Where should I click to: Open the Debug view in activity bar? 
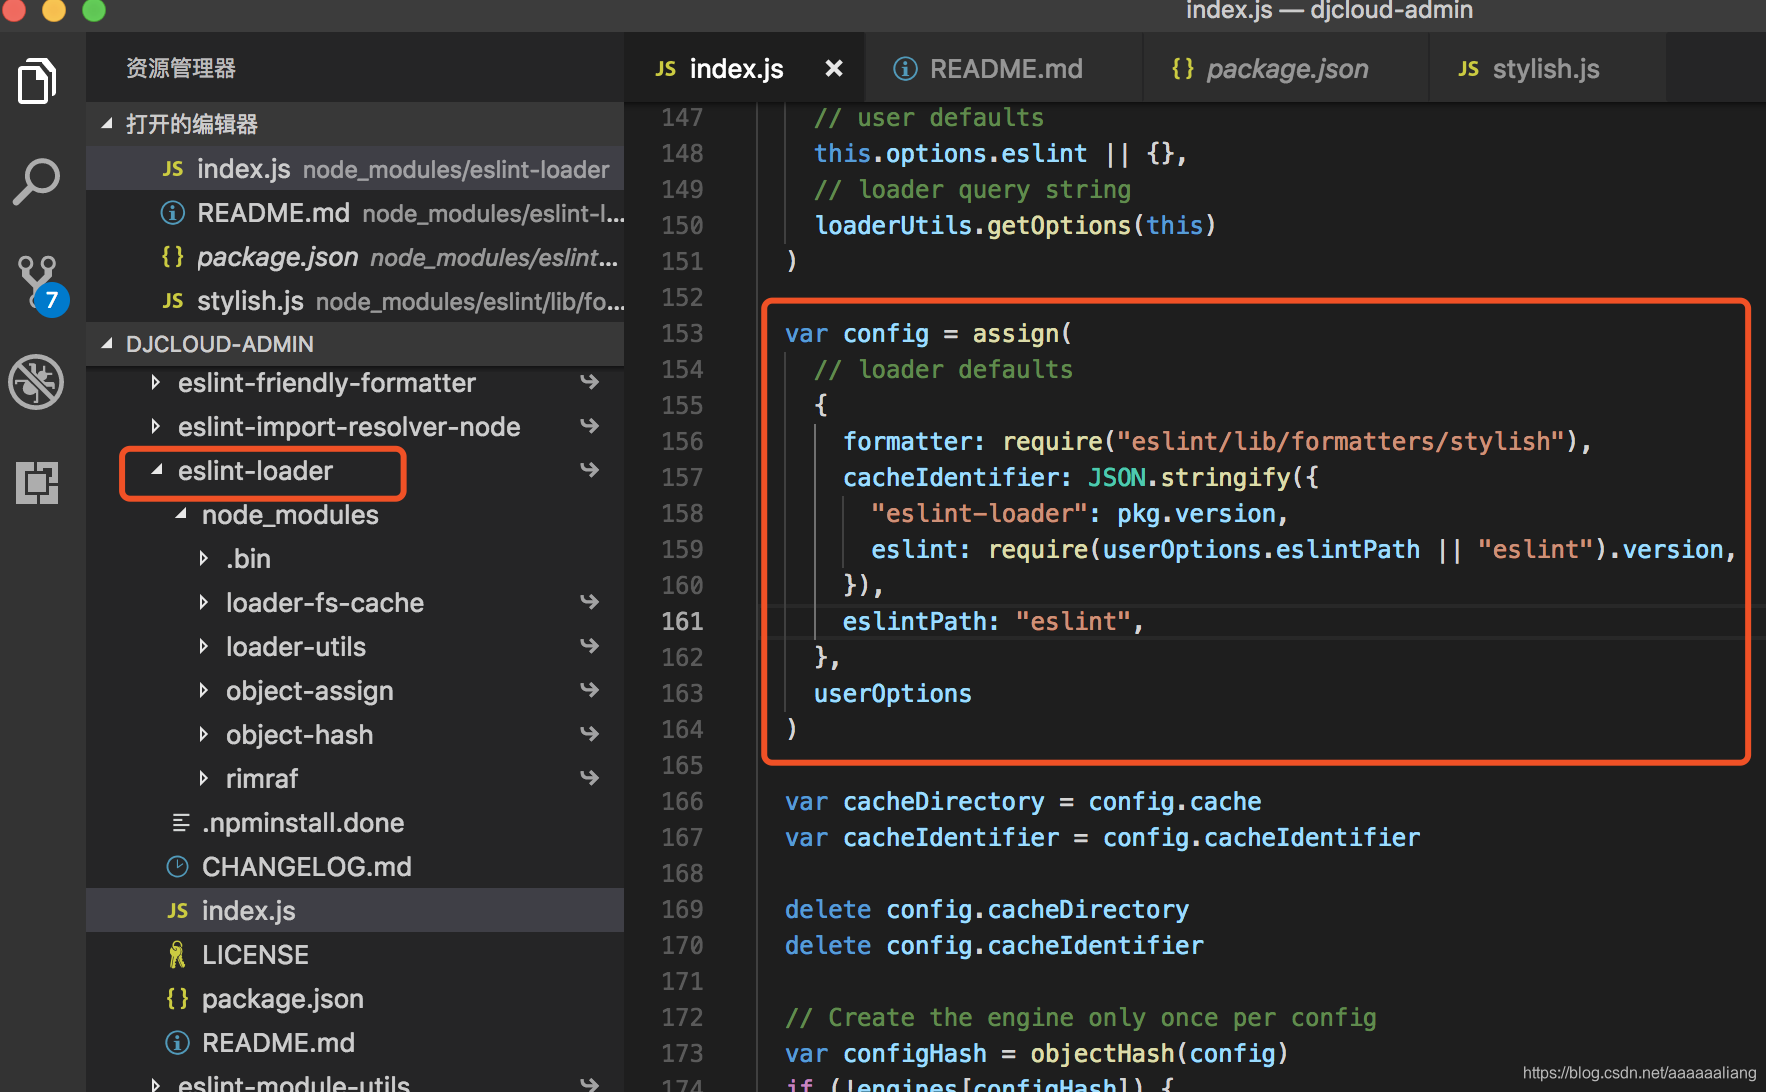37,382
